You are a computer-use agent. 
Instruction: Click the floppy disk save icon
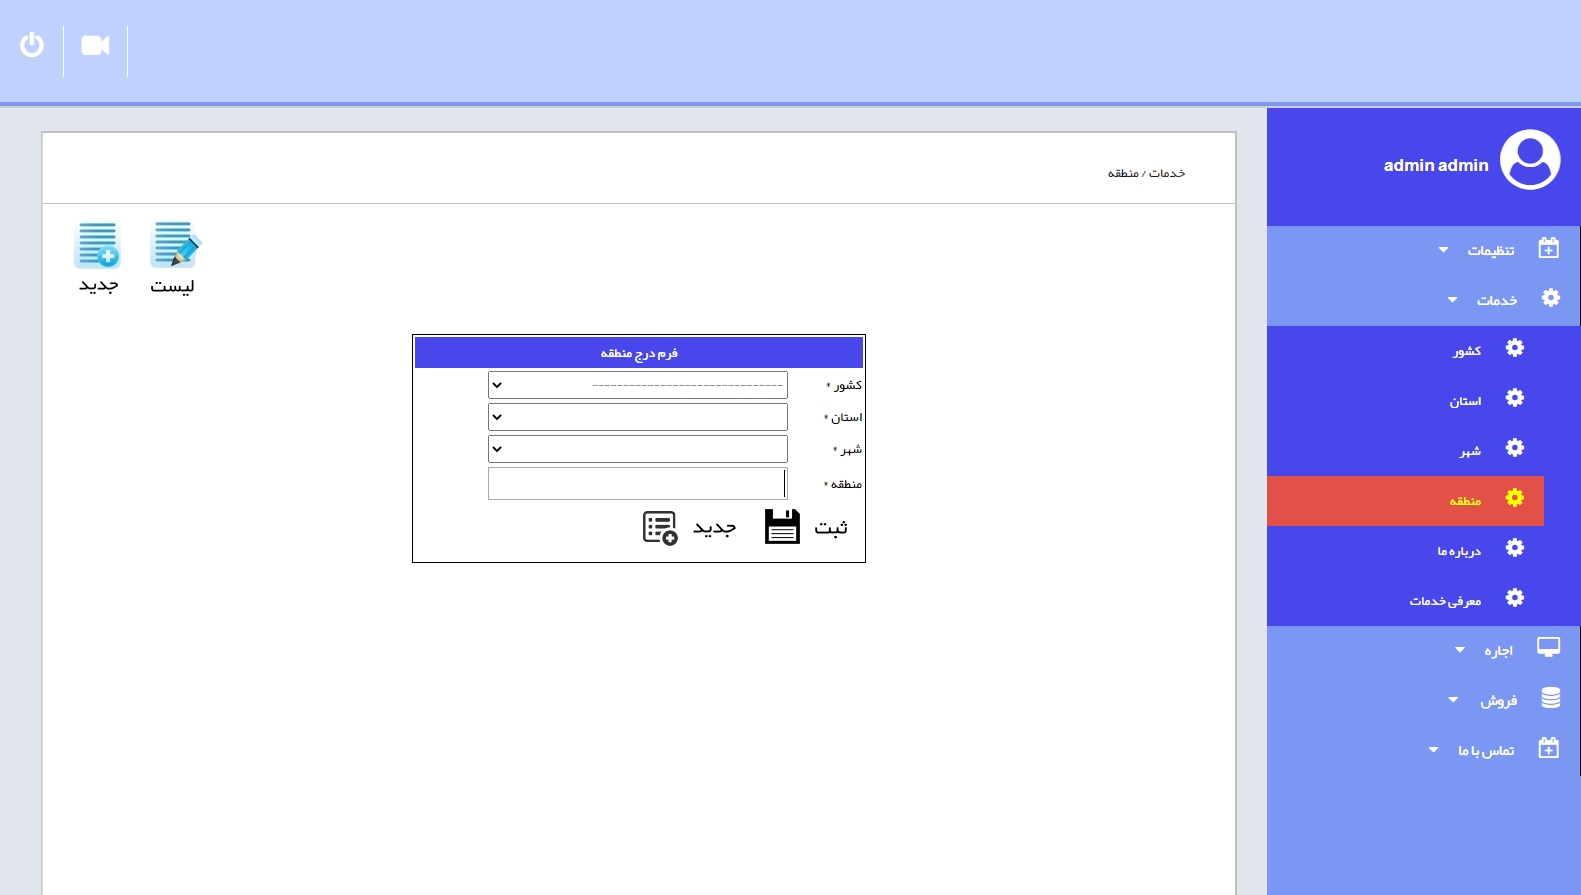click(x=782, y=527)
